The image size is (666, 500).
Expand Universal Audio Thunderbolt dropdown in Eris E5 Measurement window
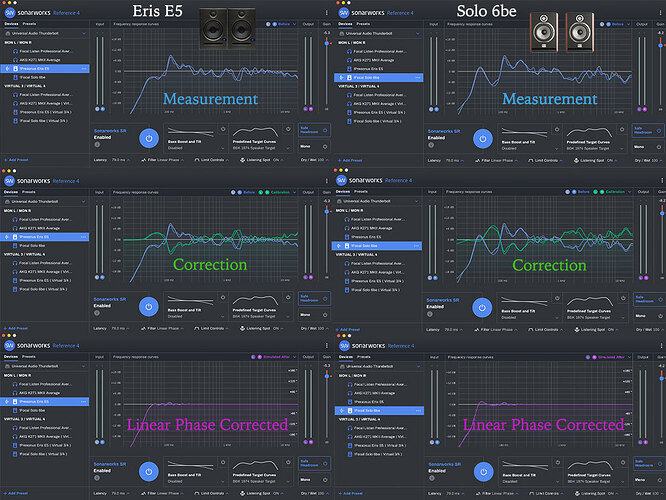pos(84,33)
